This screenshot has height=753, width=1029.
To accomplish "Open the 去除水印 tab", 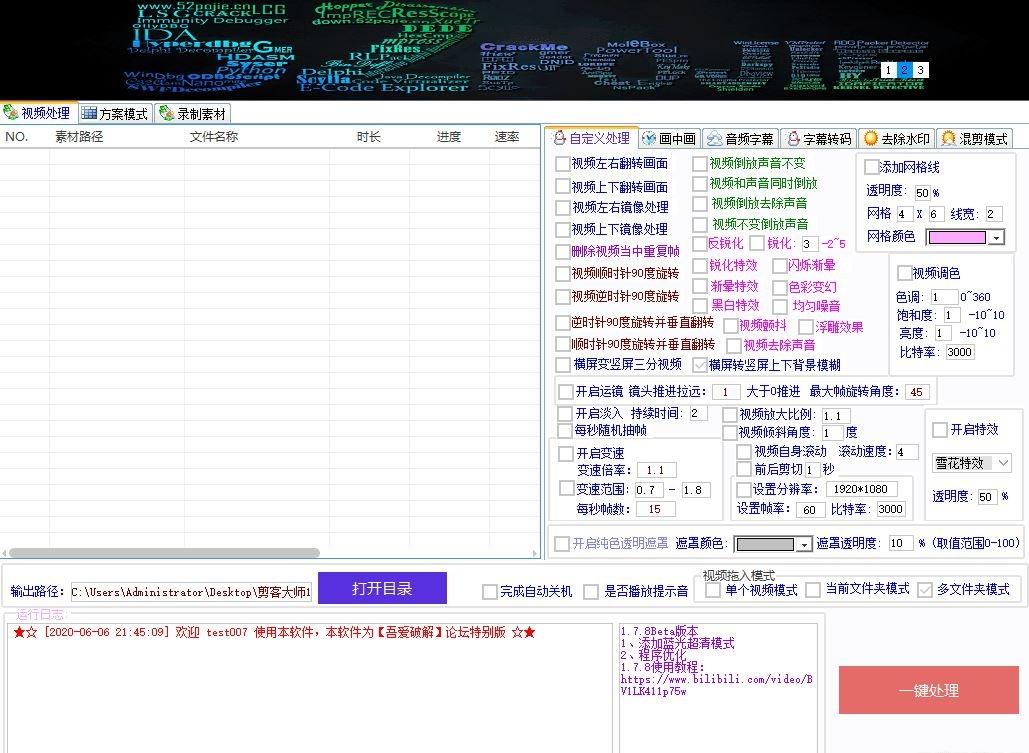I will [897, 139].
